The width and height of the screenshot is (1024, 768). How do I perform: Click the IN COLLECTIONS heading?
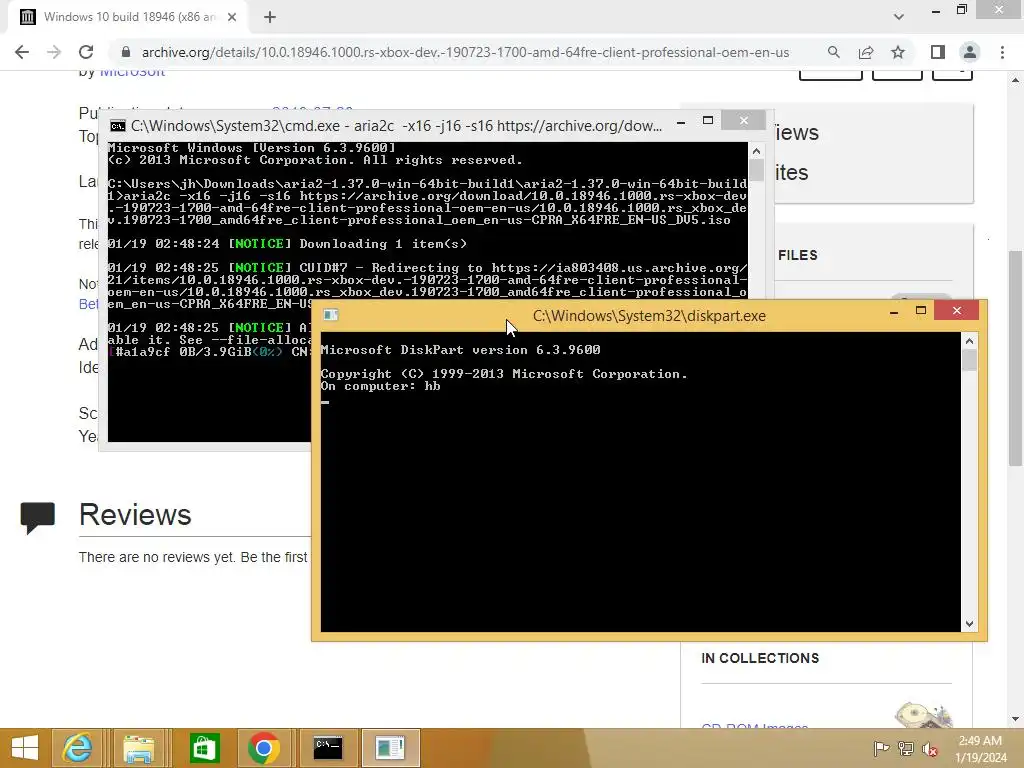tap(760, 658)
